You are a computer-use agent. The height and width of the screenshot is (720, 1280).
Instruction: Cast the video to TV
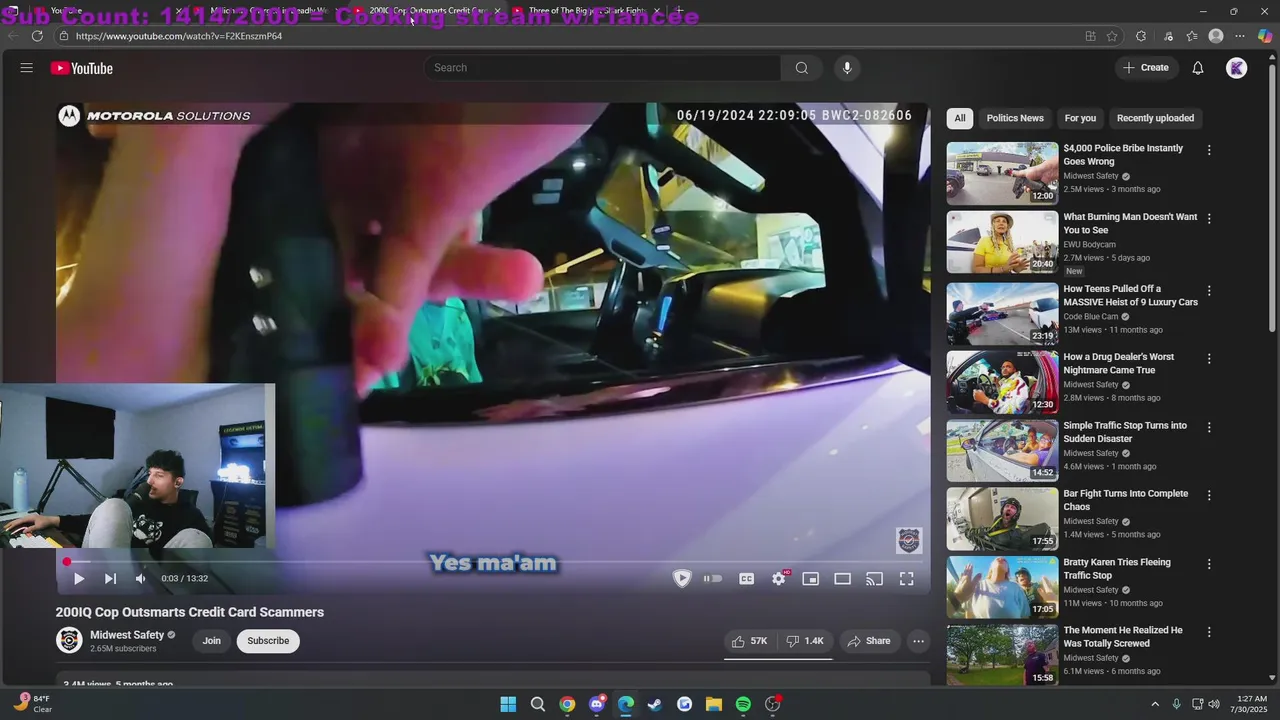(x=875, y=579)
